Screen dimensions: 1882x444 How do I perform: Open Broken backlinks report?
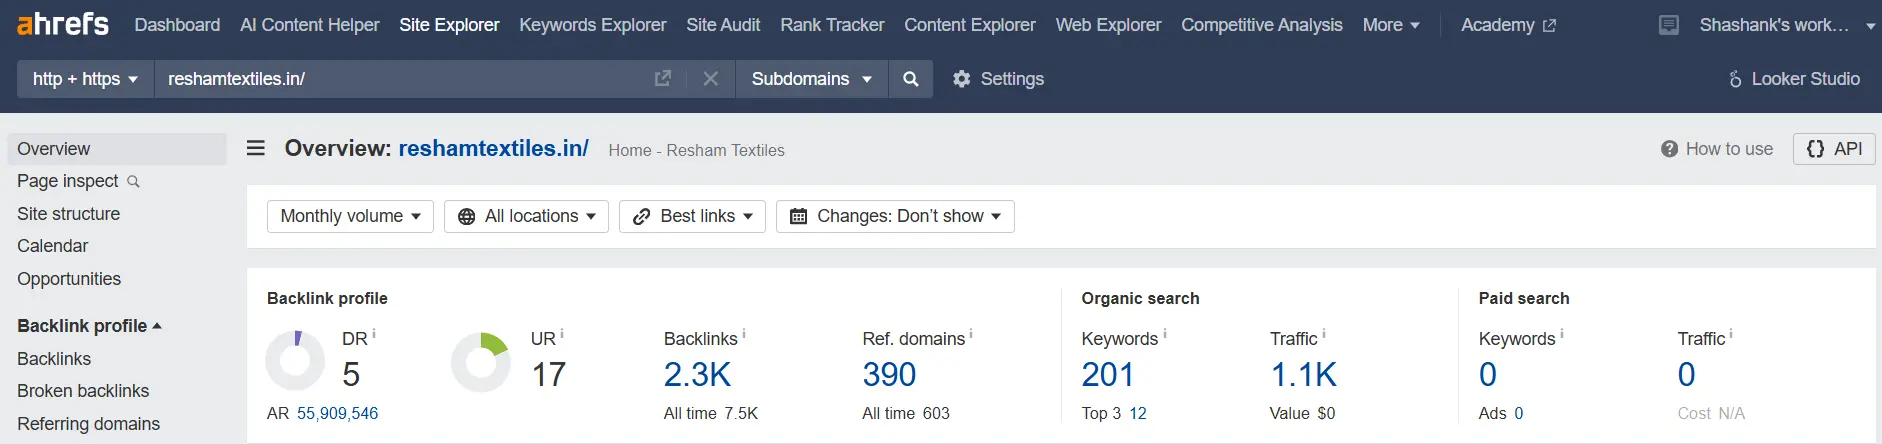pos(83,391)
